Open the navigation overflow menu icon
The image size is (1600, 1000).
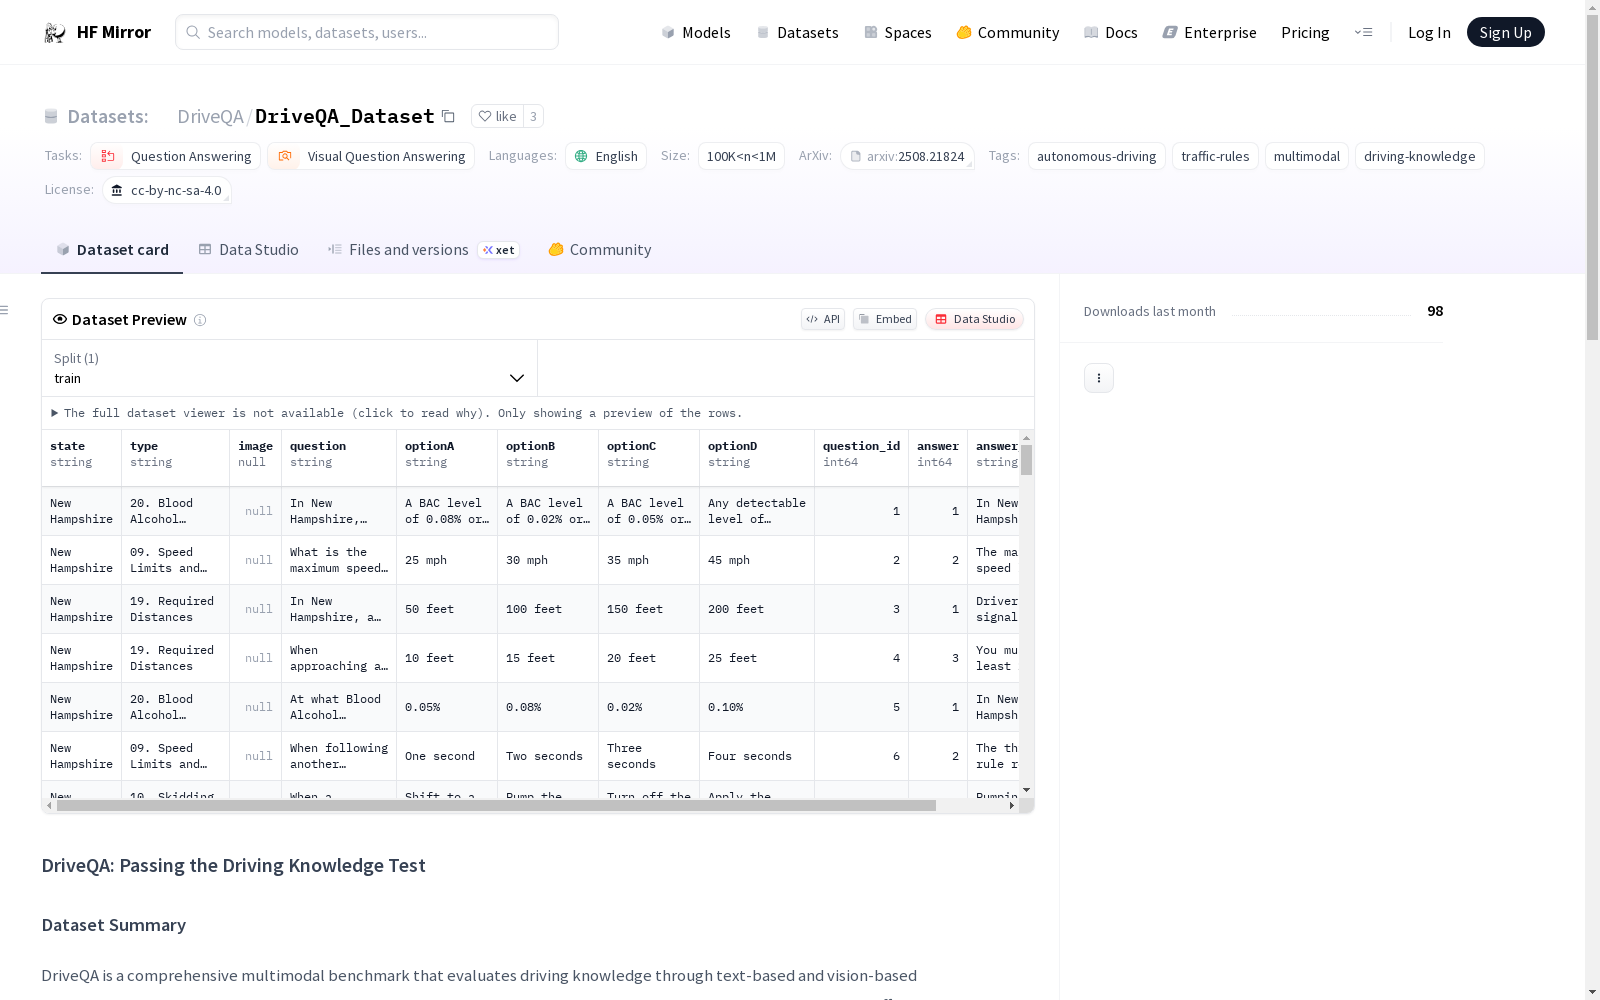click(1363, 32)
